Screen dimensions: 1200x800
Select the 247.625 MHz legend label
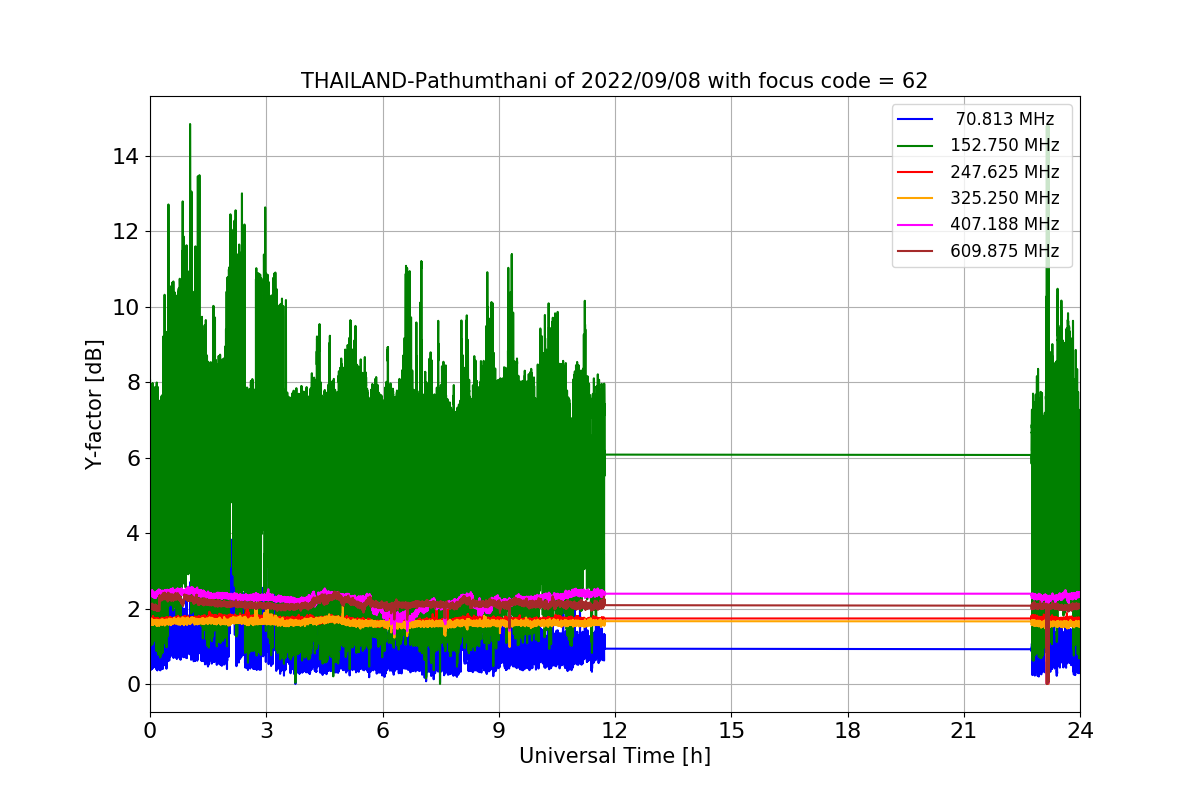pos(1005,172)
